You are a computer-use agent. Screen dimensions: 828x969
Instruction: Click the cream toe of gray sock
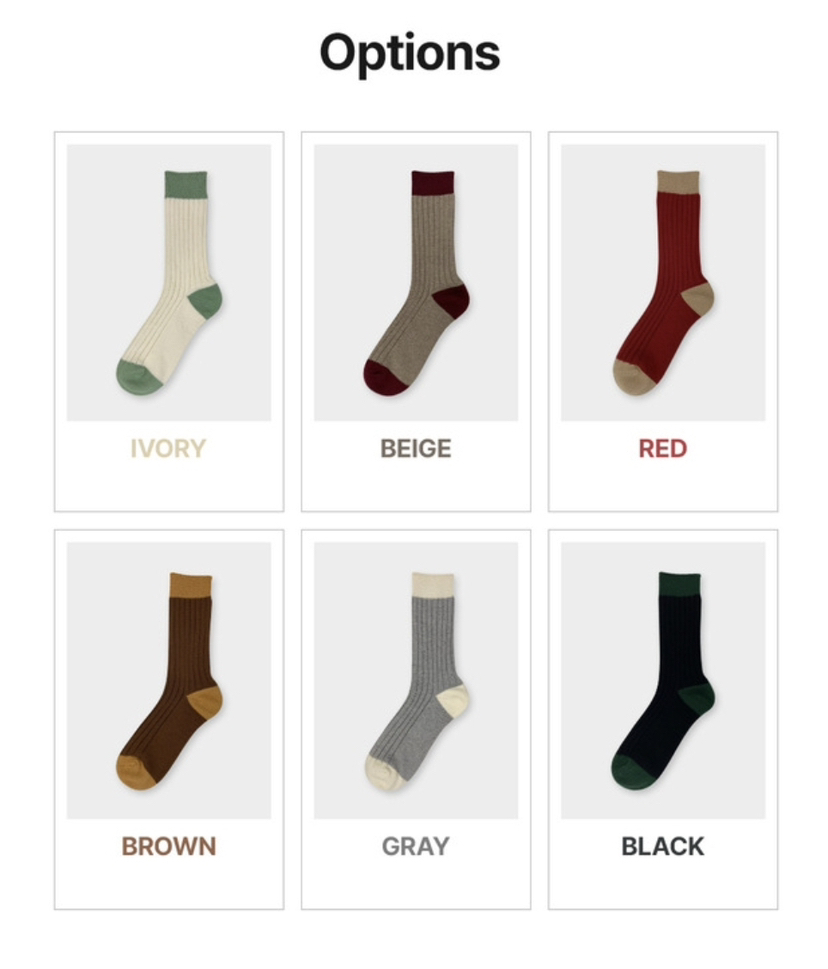click(x=384, y=774)
